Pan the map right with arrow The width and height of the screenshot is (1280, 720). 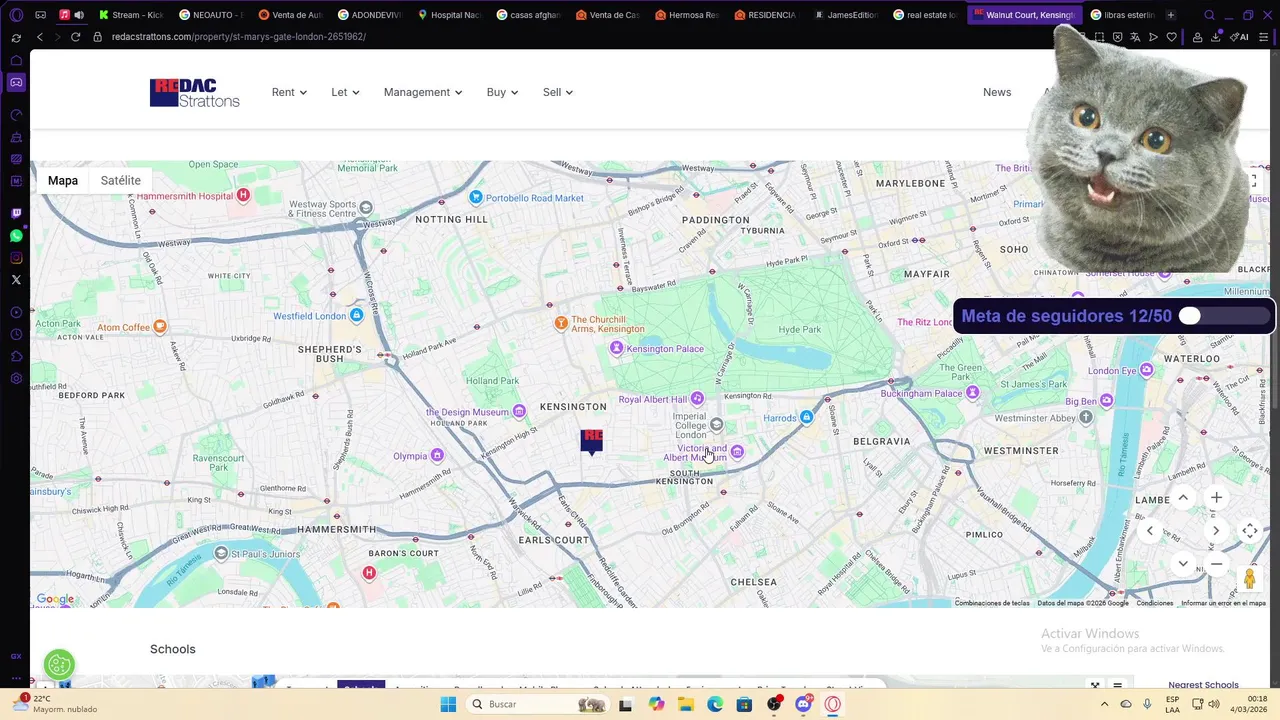[x=1216, y=531]
